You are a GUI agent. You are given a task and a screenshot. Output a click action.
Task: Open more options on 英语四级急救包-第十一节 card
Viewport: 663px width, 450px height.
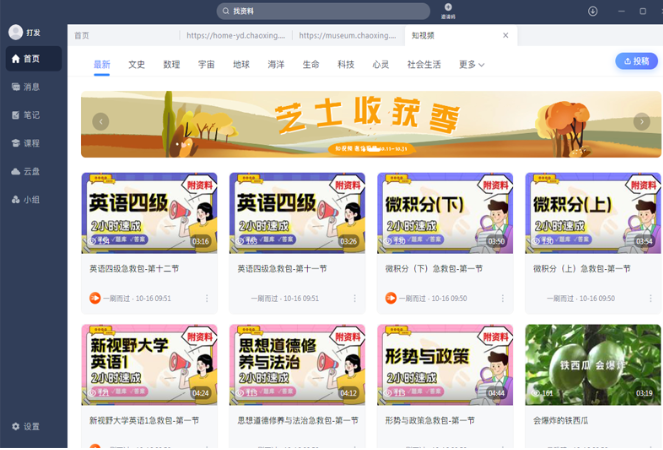pos(355,299)
